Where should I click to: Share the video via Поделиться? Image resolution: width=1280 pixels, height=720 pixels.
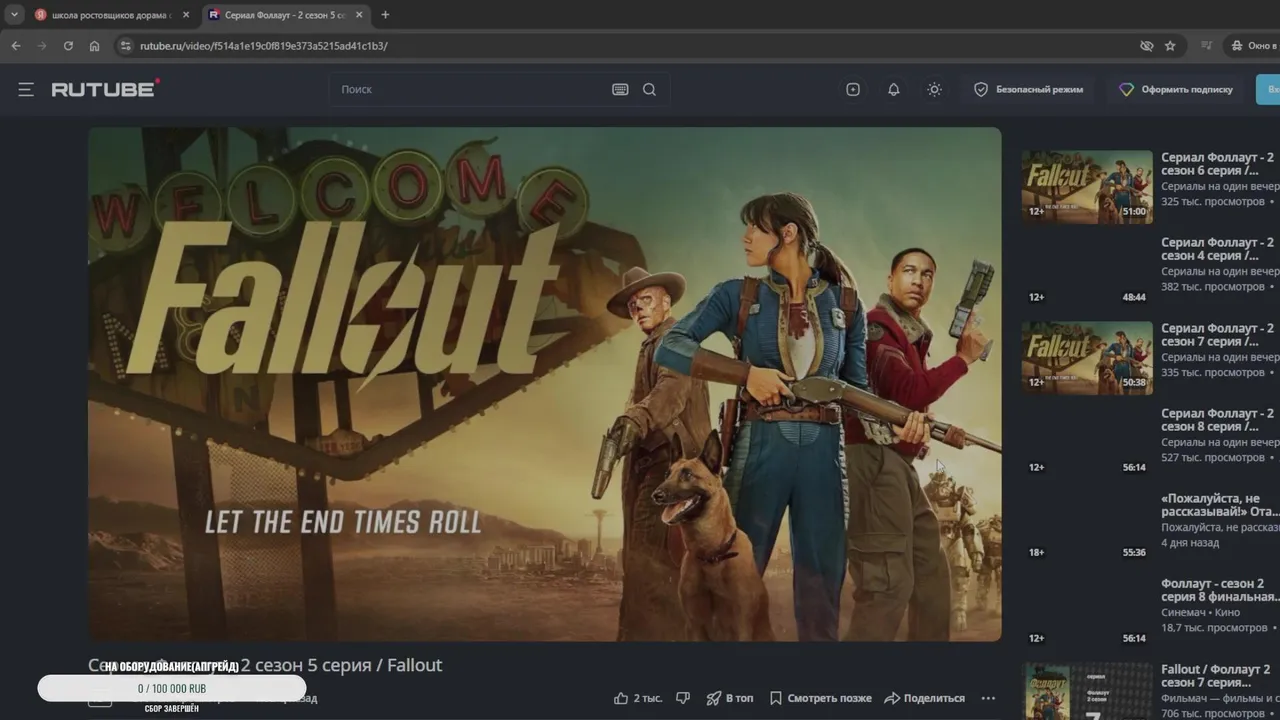pos(925,698)
